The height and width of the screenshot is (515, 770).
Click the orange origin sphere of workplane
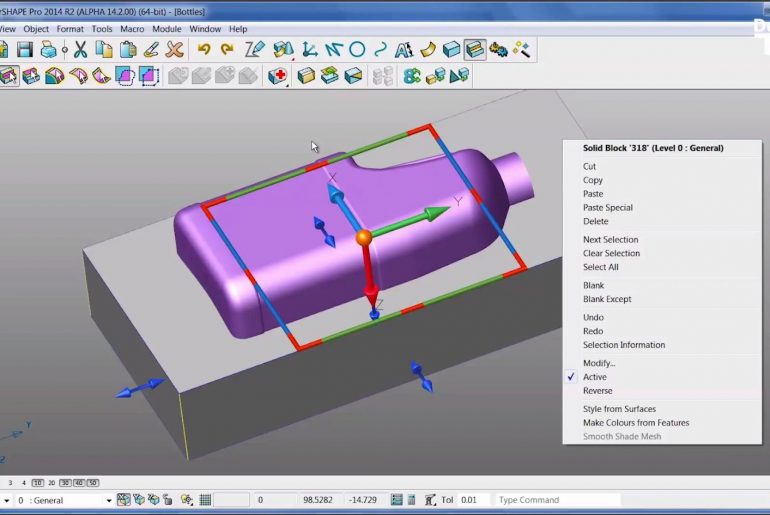coord(364,237)
